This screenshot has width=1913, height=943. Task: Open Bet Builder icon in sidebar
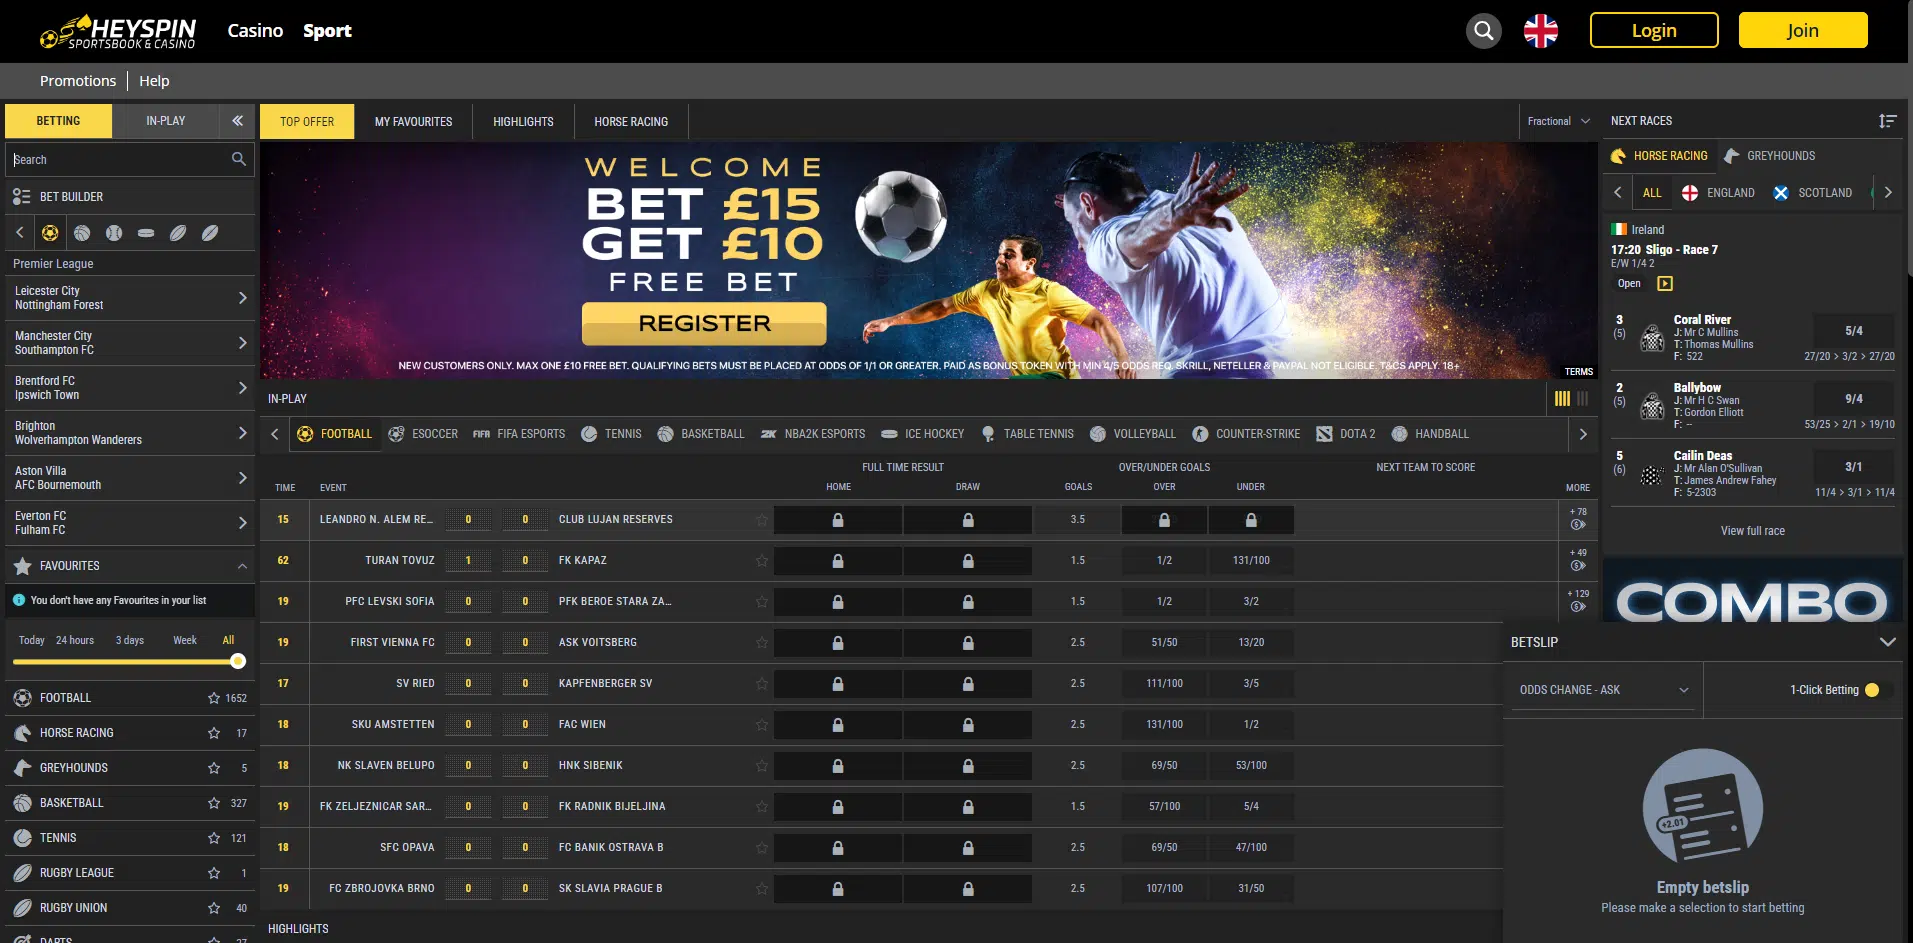(x=21, y=197)
